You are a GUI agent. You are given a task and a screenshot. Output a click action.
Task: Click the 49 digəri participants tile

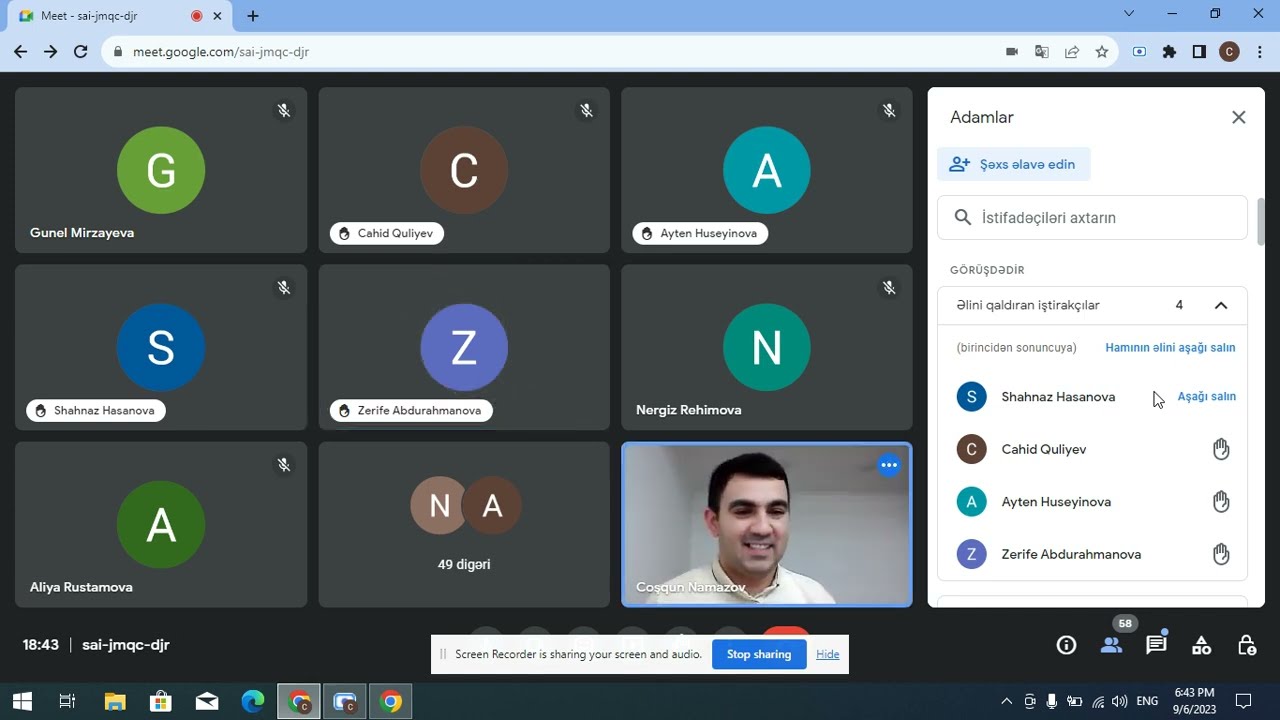[464, 525]
